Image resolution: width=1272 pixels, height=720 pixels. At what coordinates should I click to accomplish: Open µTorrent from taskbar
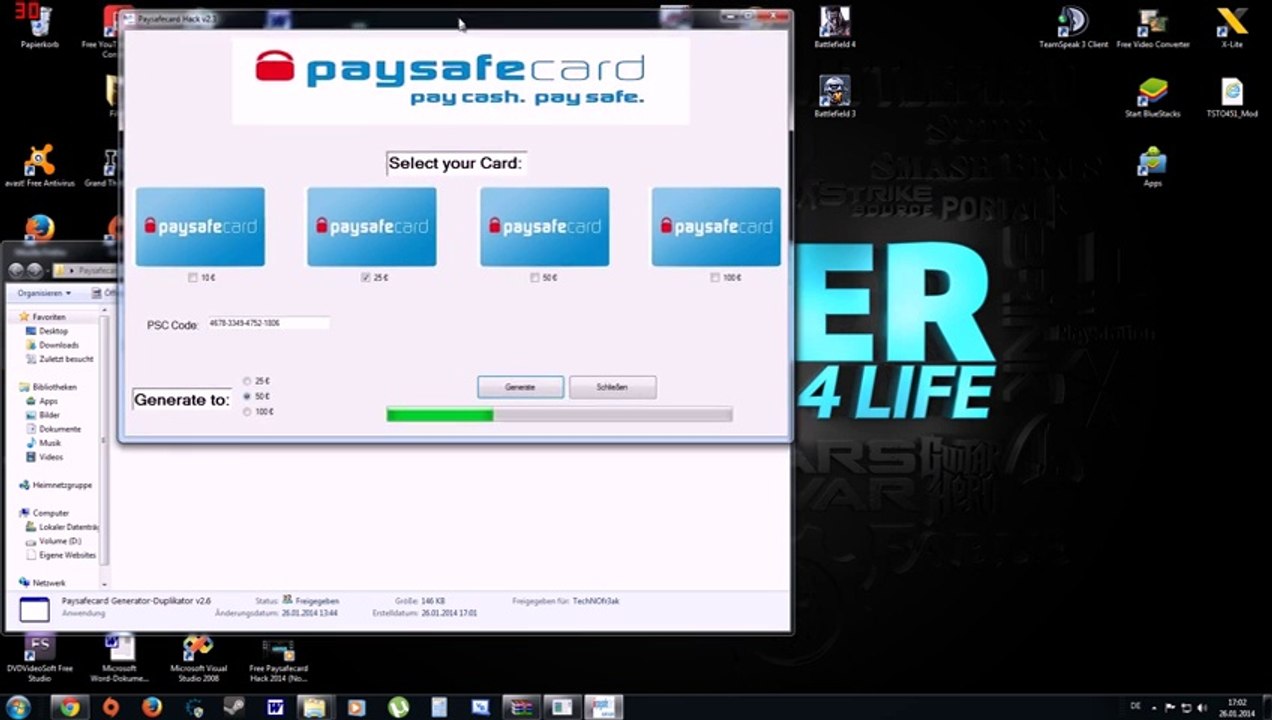(x=398, y=707)
